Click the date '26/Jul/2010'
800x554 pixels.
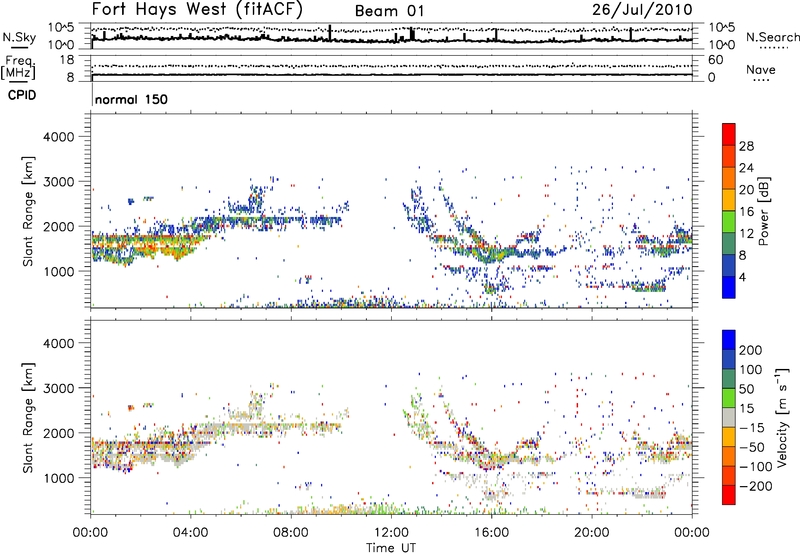(642, 10)
